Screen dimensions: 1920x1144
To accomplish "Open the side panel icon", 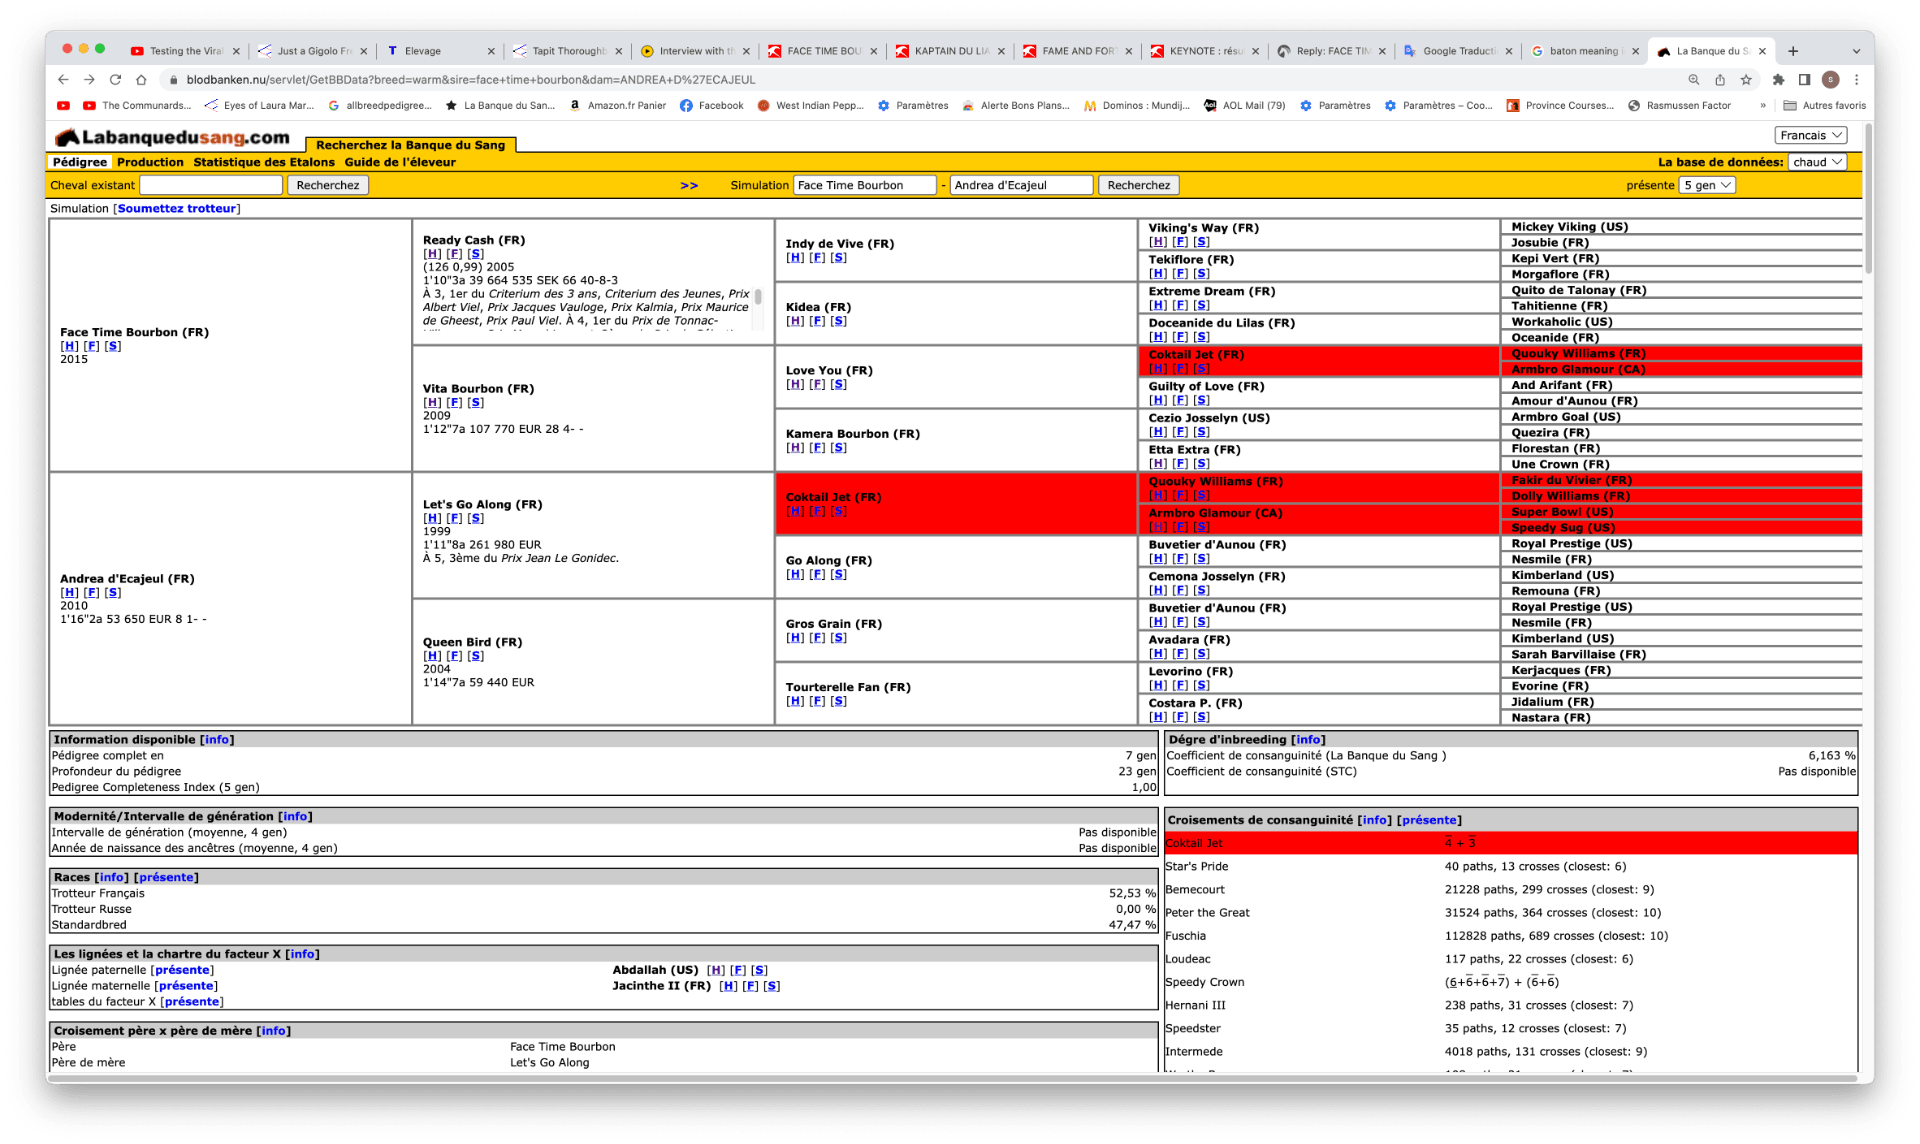I will tap(1804, 79).
